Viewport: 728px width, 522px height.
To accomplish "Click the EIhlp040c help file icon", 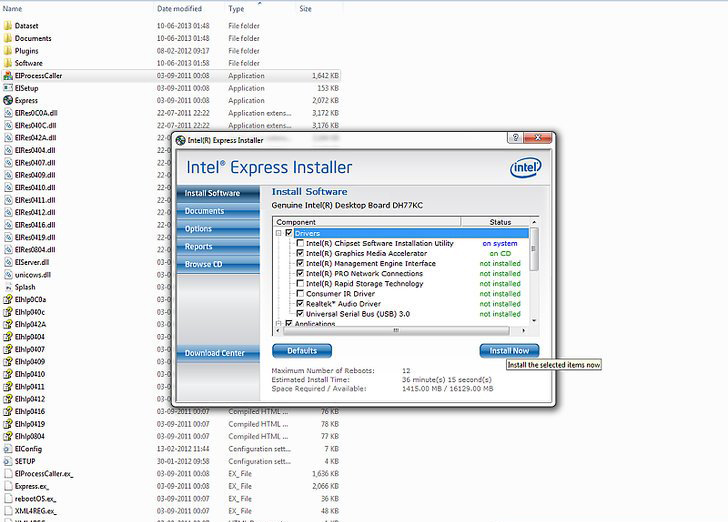I will [x=8, y=312].
